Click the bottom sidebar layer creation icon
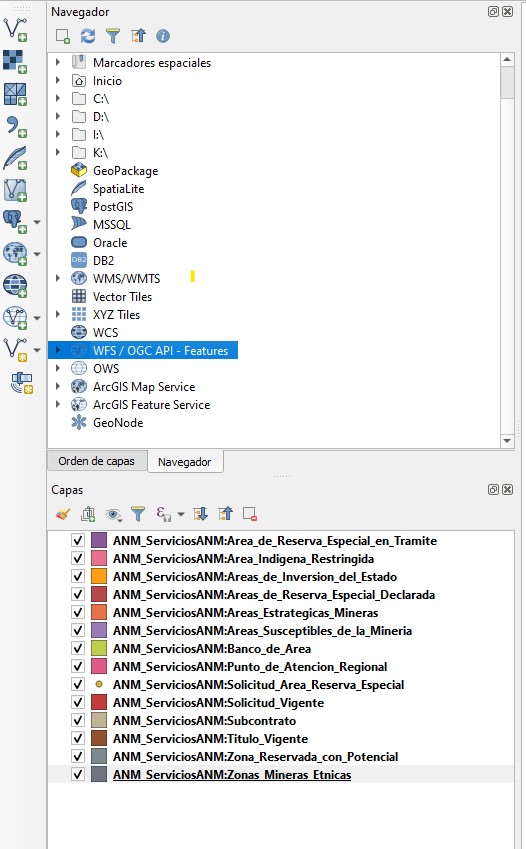Image resolution: width=526 pixels, height=849 pixels. point(22,382)
